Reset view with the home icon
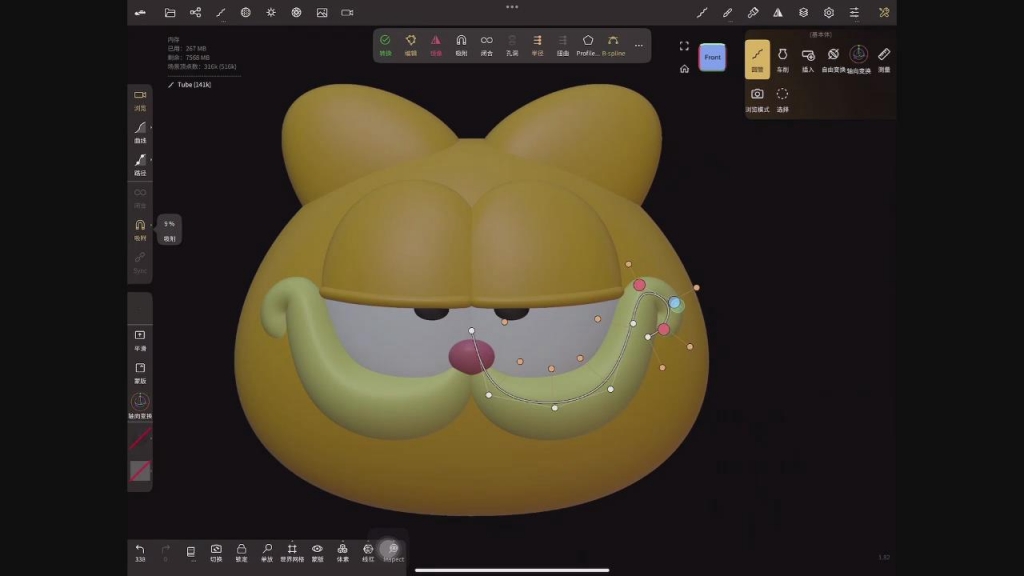The width and height of the screenshot is (1024, 576). pyautogui.click(x=684, y=69)
